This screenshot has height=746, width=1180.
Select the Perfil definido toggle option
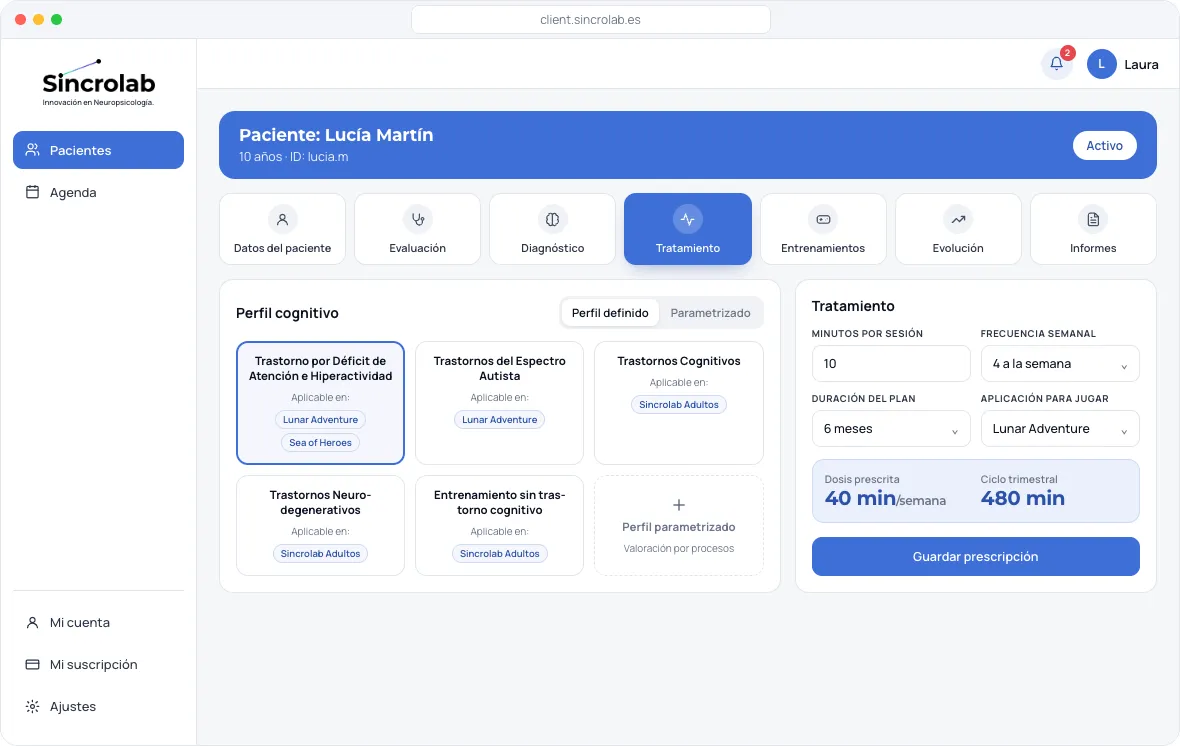click(610, 312)
